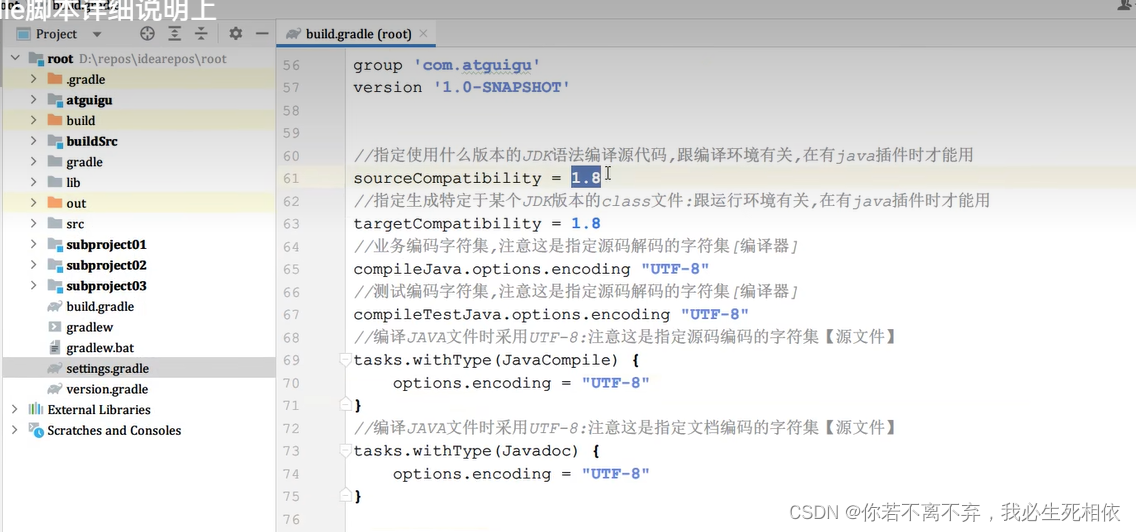Viewport: 1136px width, 532px height.
Task: Click the locate/select opened file target icon
Action: 148,33
